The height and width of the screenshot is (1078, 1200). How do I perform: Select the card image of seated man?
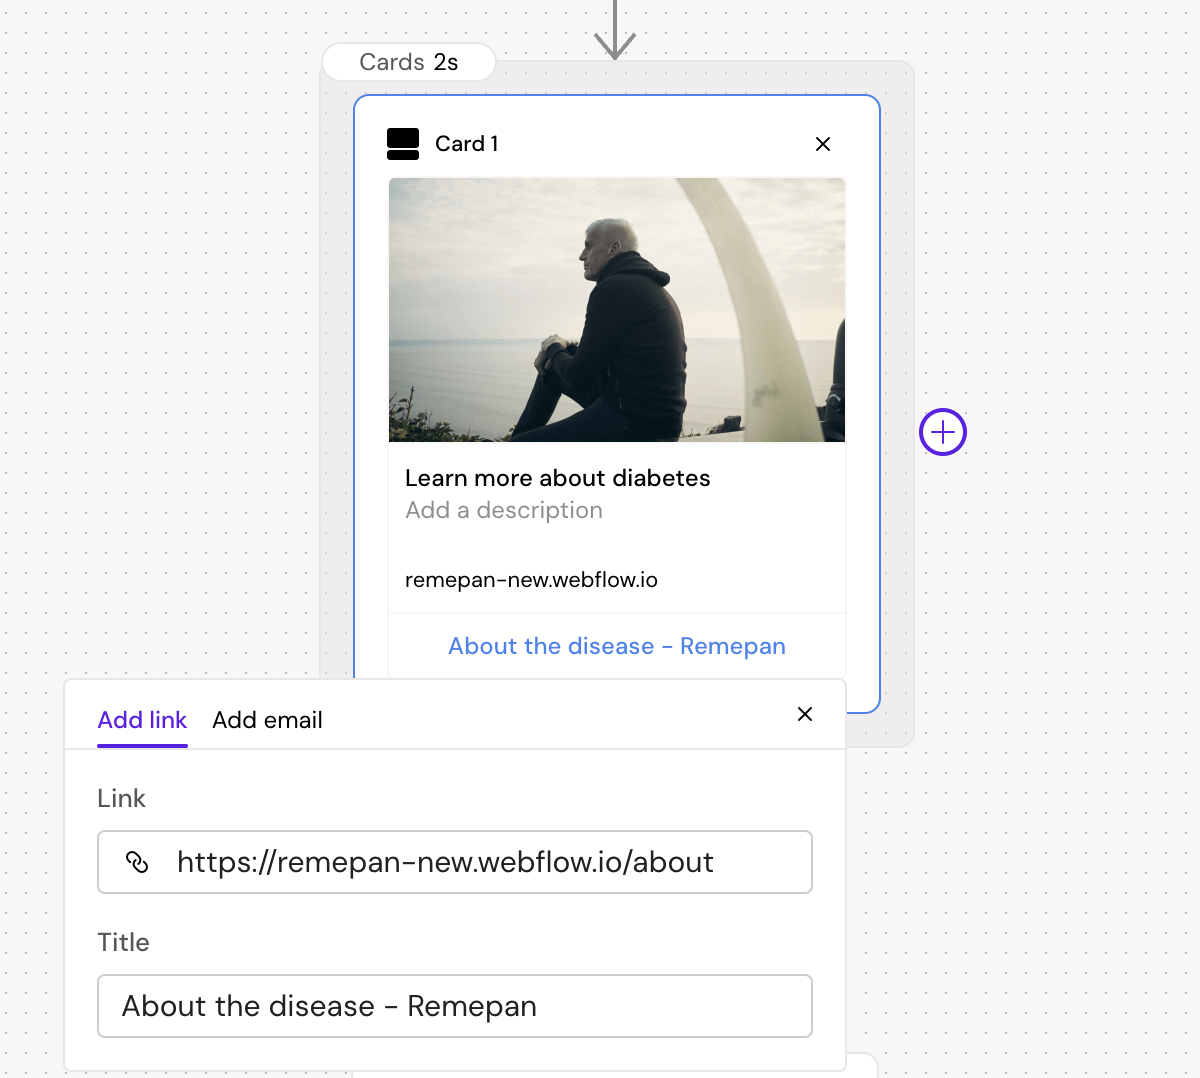(616, 310)
